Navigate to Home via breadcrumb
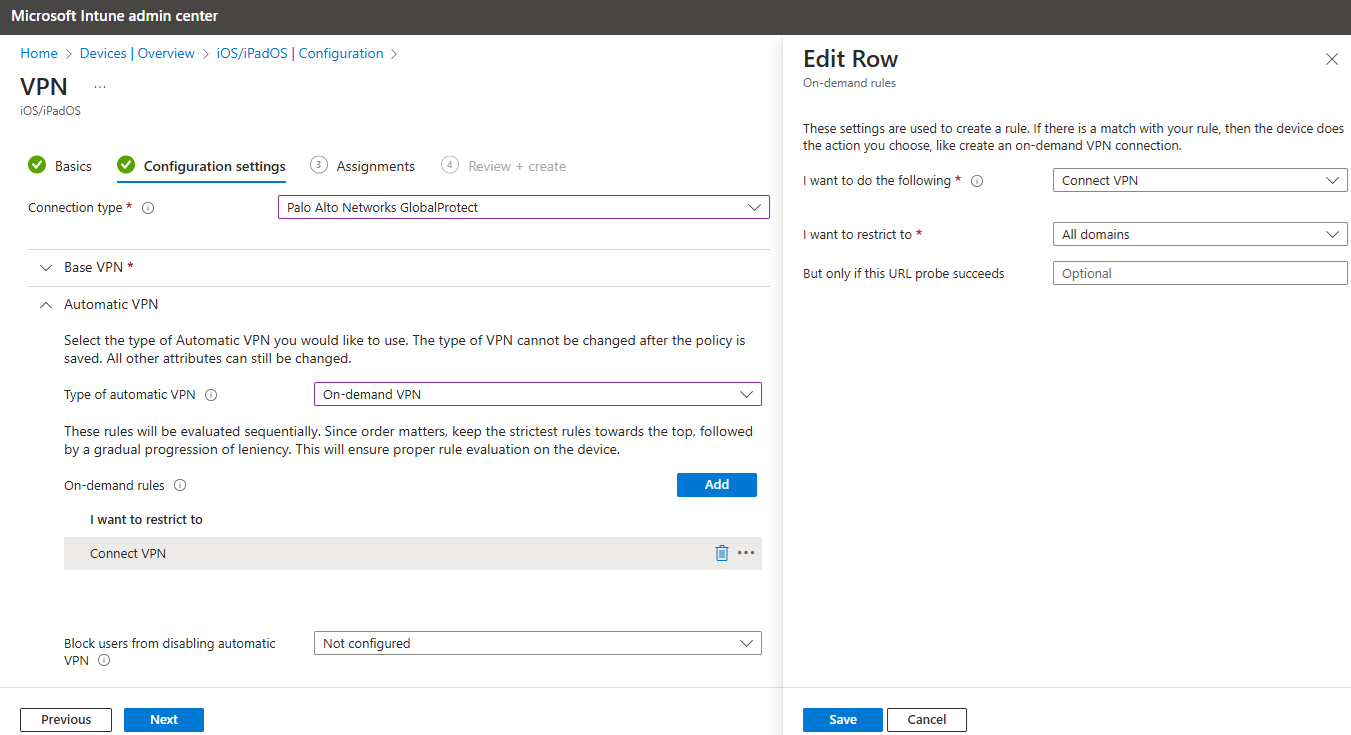1351x735 pixels. [x=39, y=53]
